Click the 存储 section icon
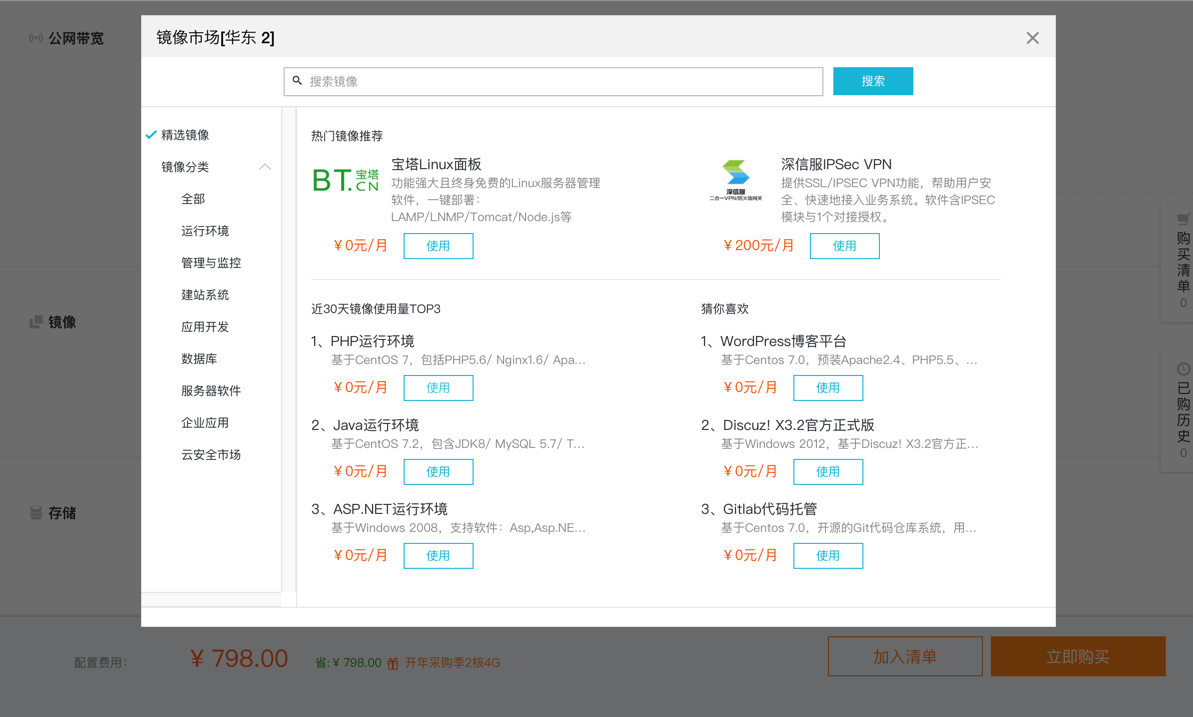1193x717 pixels. point(36,513)
